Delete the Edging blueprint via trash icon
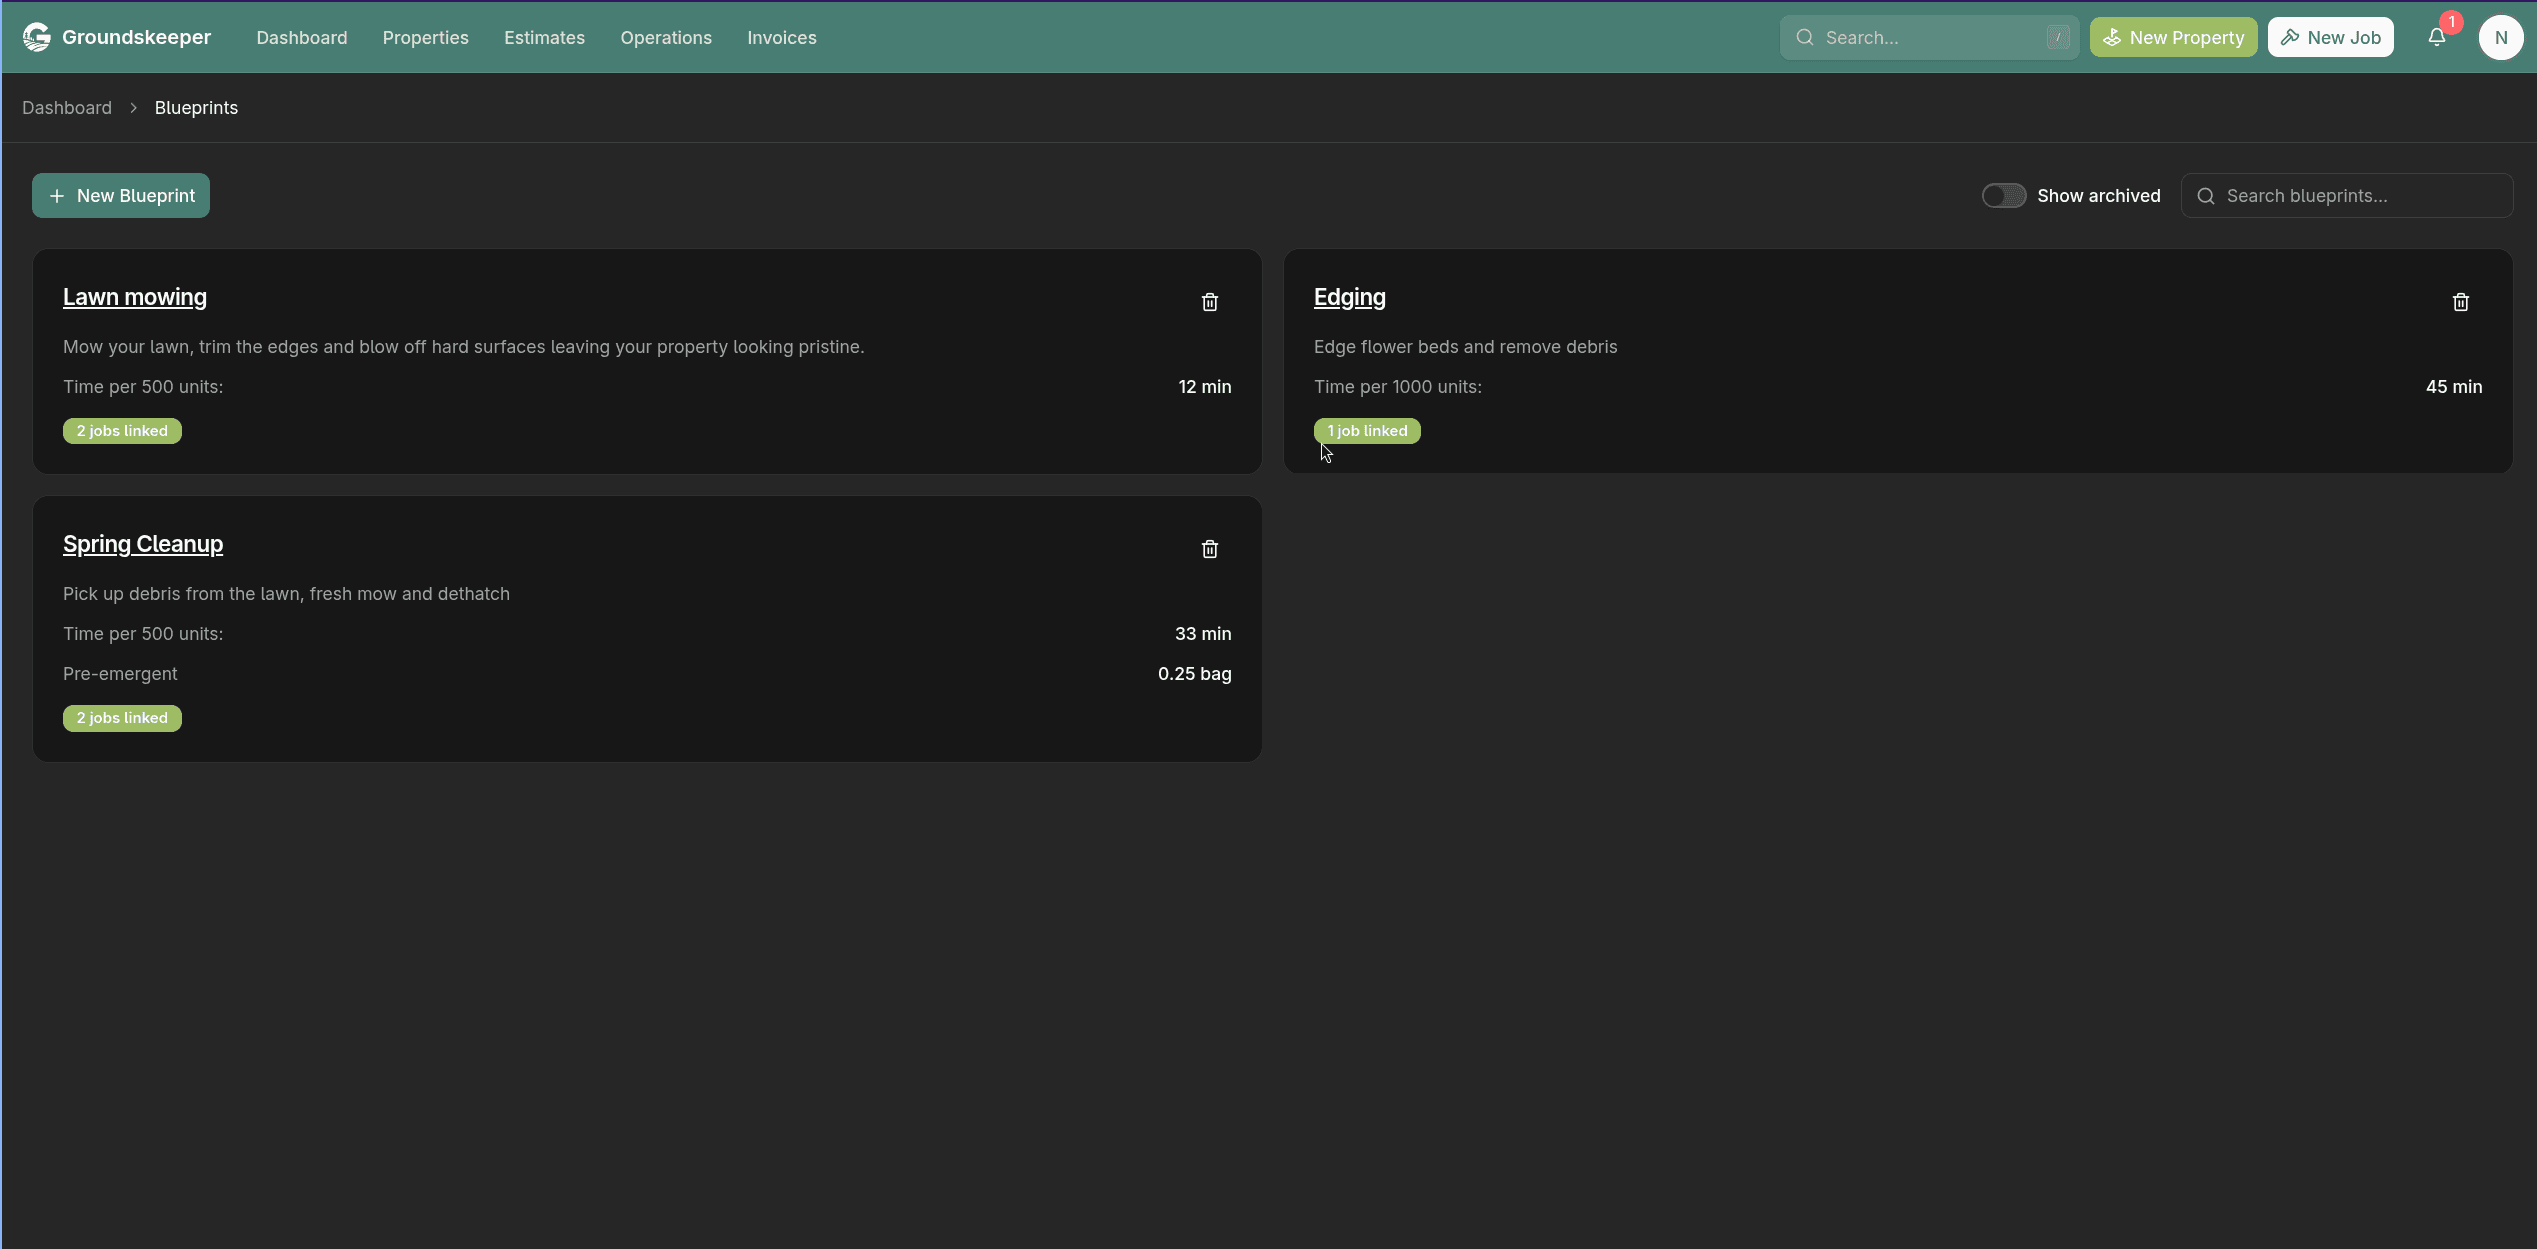Viewport: 2537px width, 1249px height. (x=2461, y=302)
